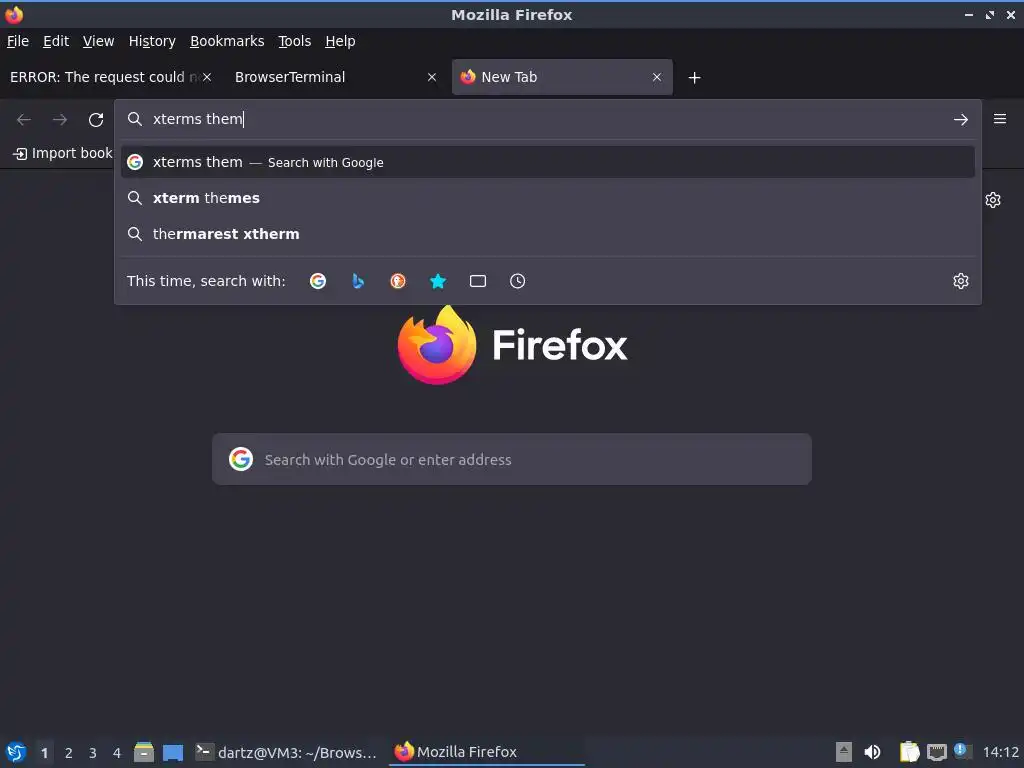Click the page's Search with Google box
1024x768 pixels.
point(511,459)
